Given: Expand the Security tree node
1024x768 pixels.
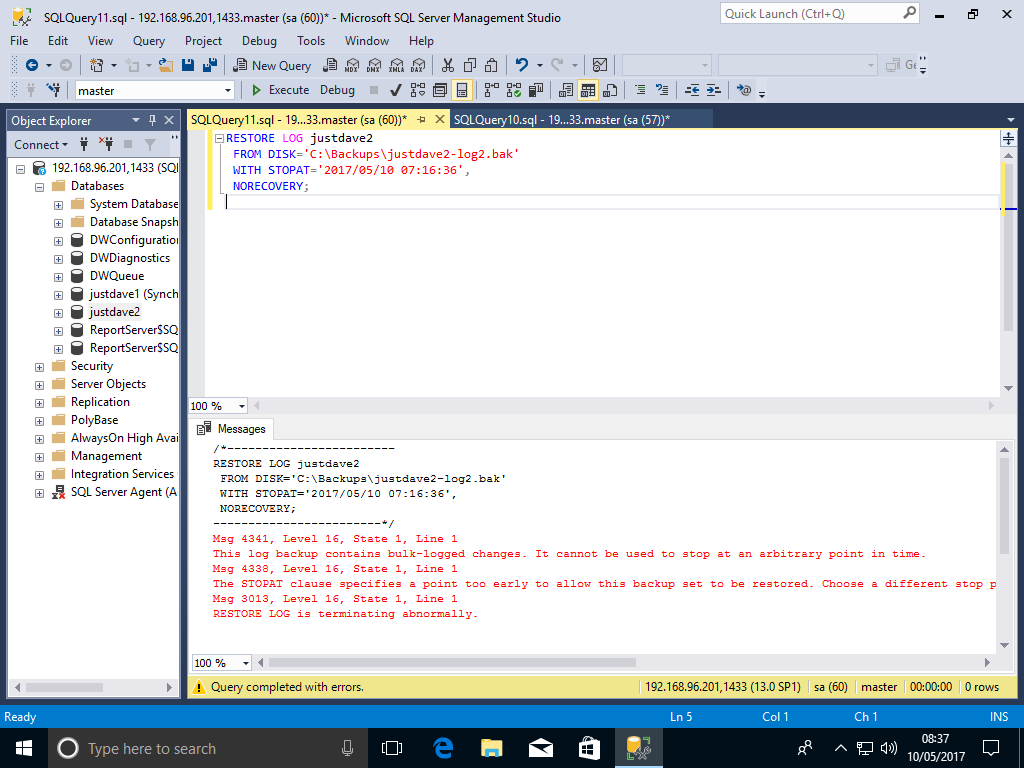Looking at the screenshot, I should point(40,367).
